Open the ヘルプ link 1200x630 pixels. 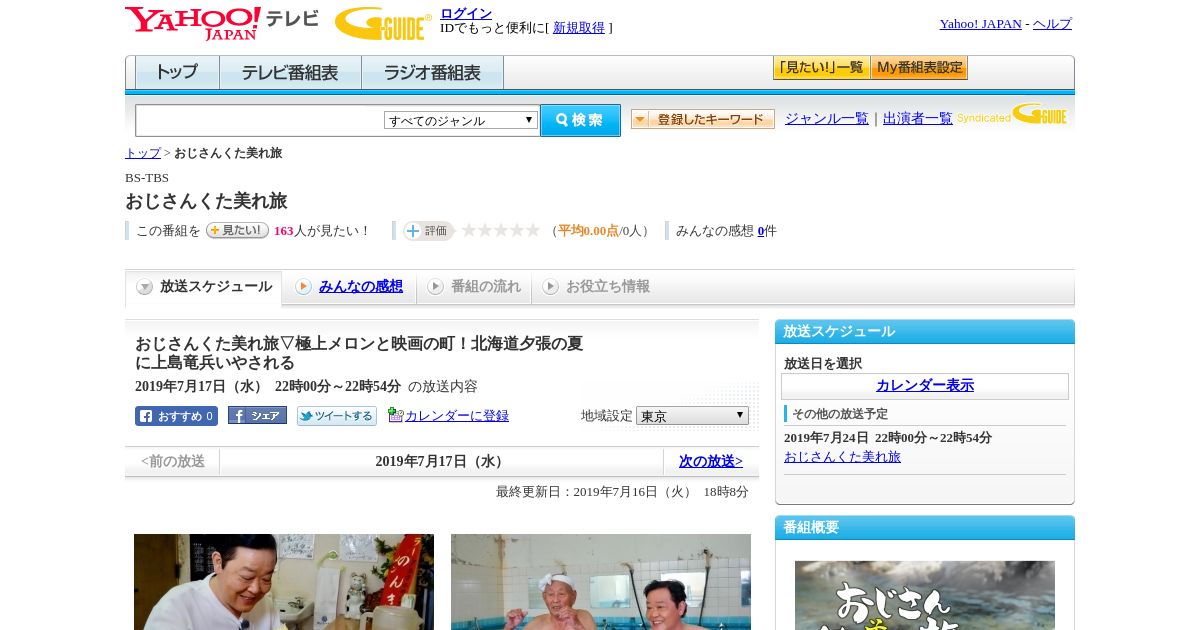(x=1052, y=24)
